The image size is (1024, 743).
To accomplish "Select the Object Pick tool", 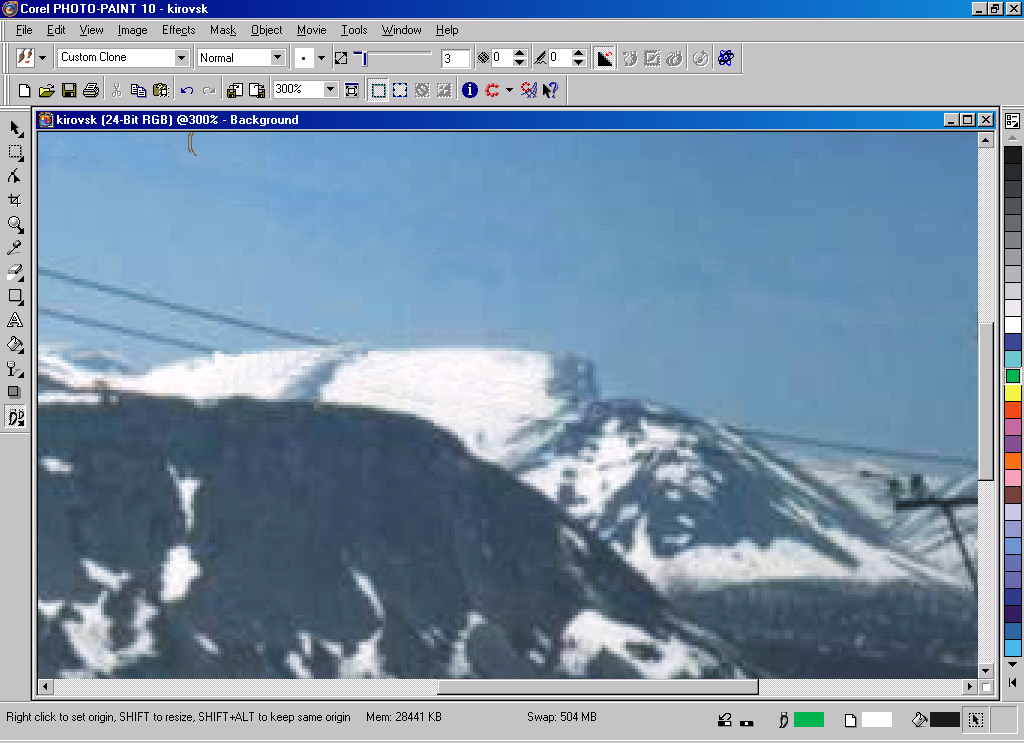I will pyautogui.click(x=16, y=128).
